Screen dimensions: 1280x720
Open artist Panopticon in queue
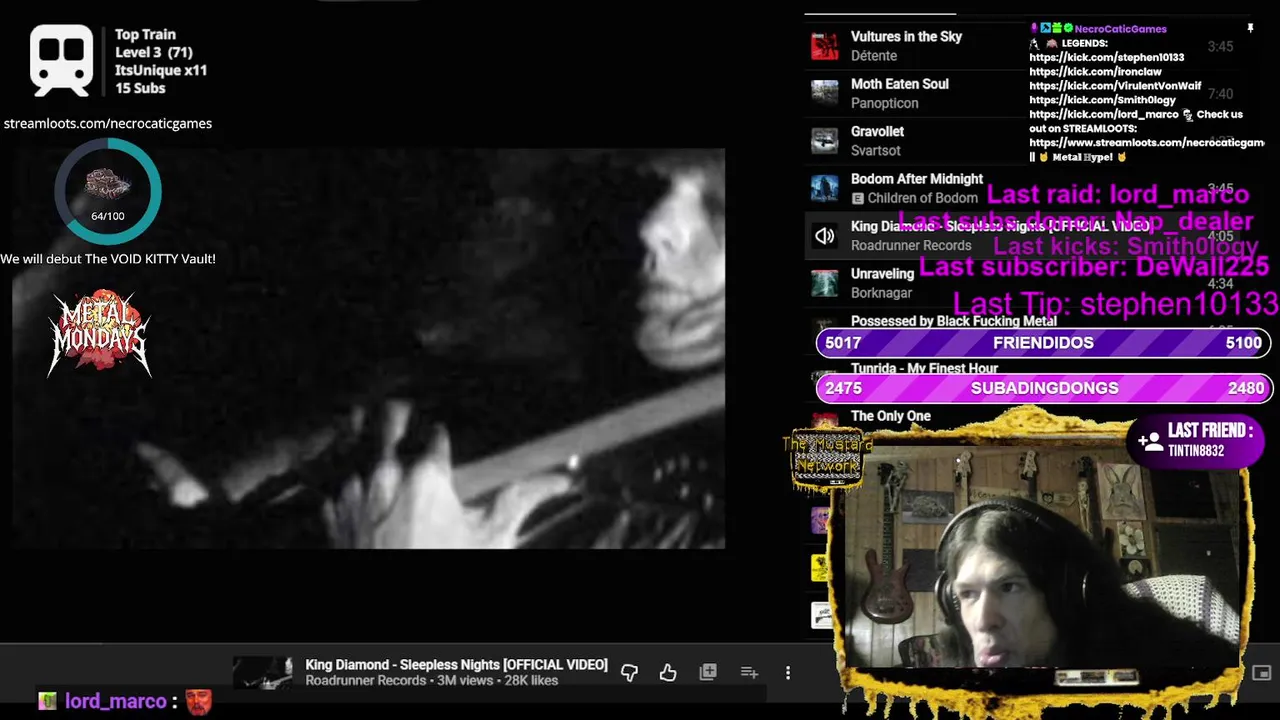884,103
